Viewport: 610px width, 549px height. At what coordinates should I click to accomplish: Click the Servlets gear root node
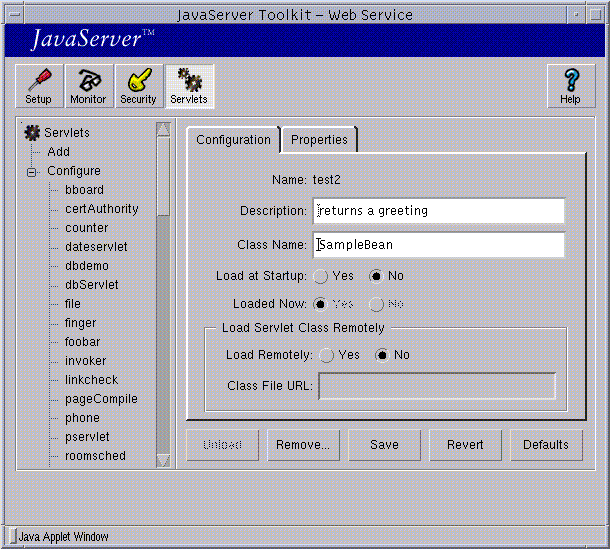pos(58,133)
